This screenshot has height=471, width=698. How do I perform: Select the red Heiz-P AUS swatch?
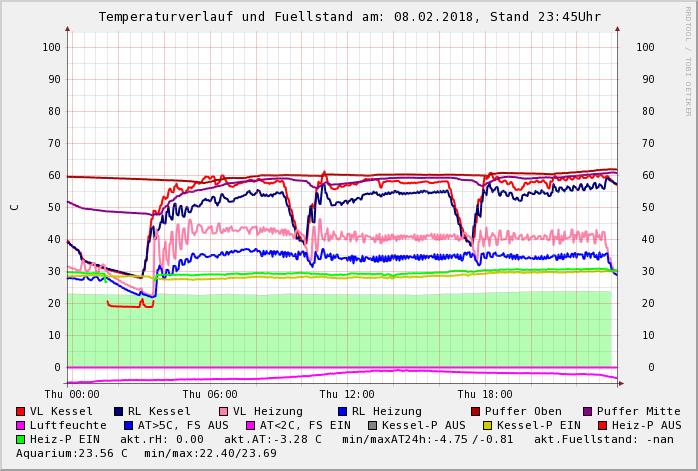pos(602,425)
